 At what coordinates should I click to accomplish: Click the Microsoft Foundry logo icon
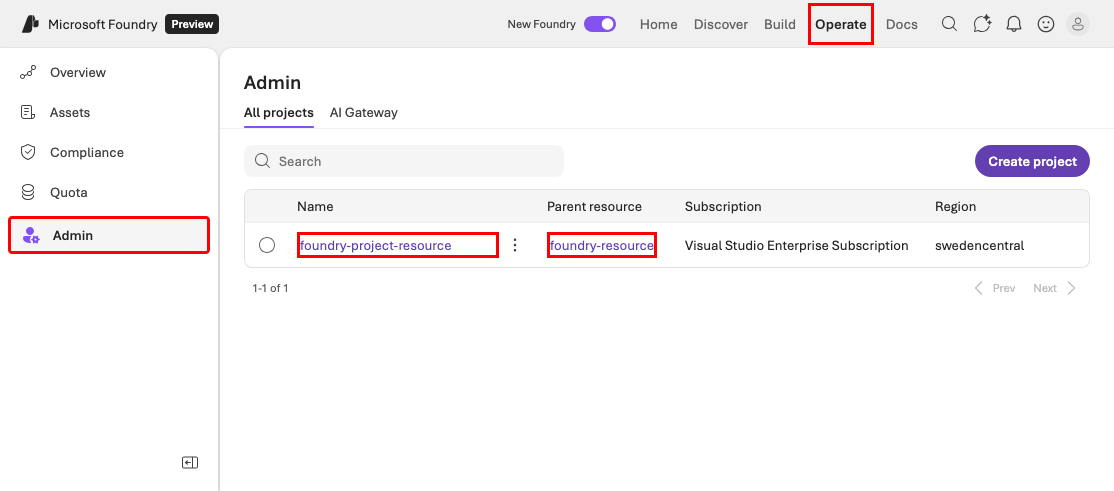tap(31, 24)
